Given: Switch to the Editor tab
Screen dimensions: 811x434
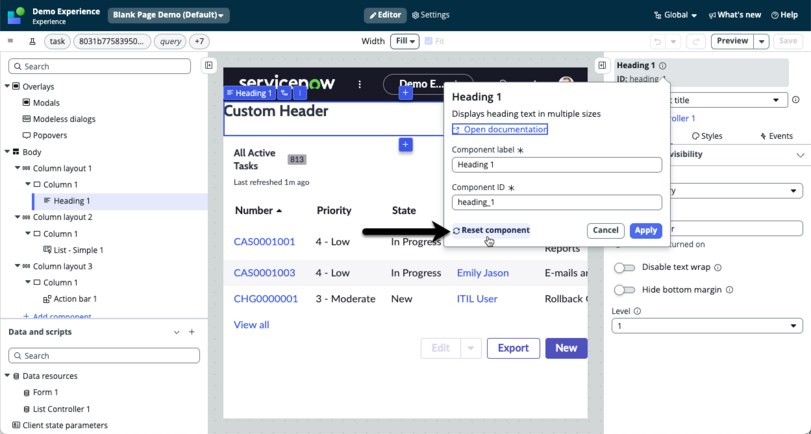Looking at the screenshot, I should (385, 15).
